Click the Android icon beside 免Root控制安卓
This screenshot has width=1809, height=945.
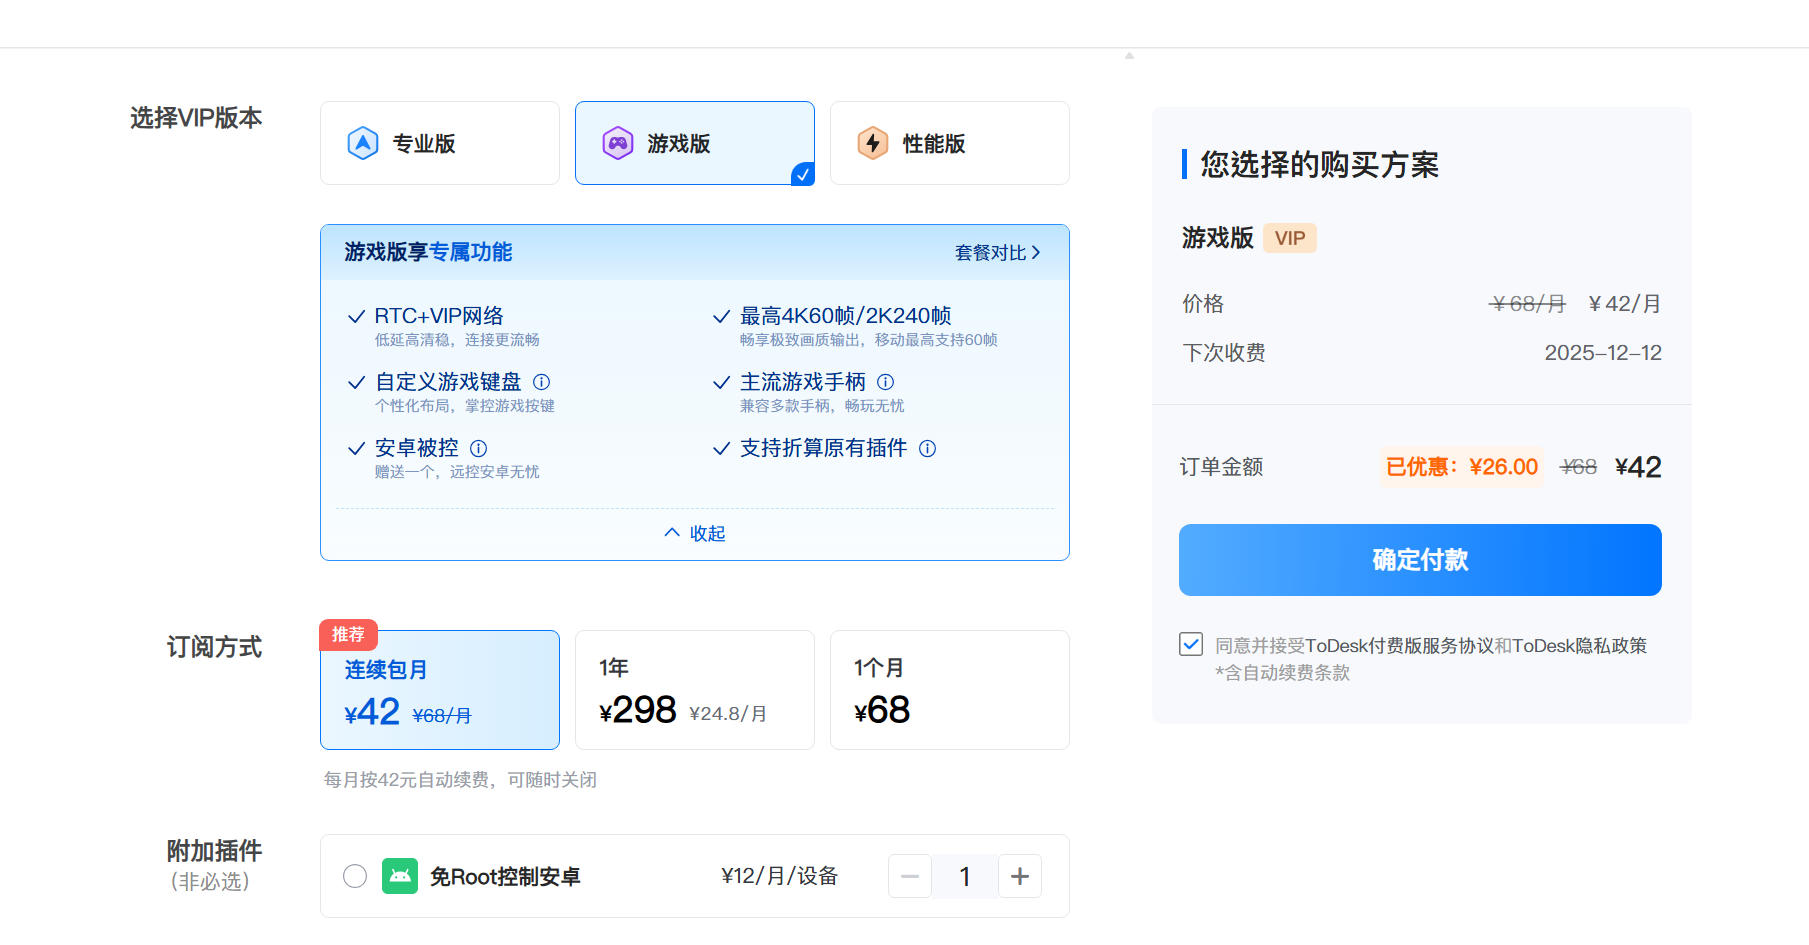click(400, 876)
